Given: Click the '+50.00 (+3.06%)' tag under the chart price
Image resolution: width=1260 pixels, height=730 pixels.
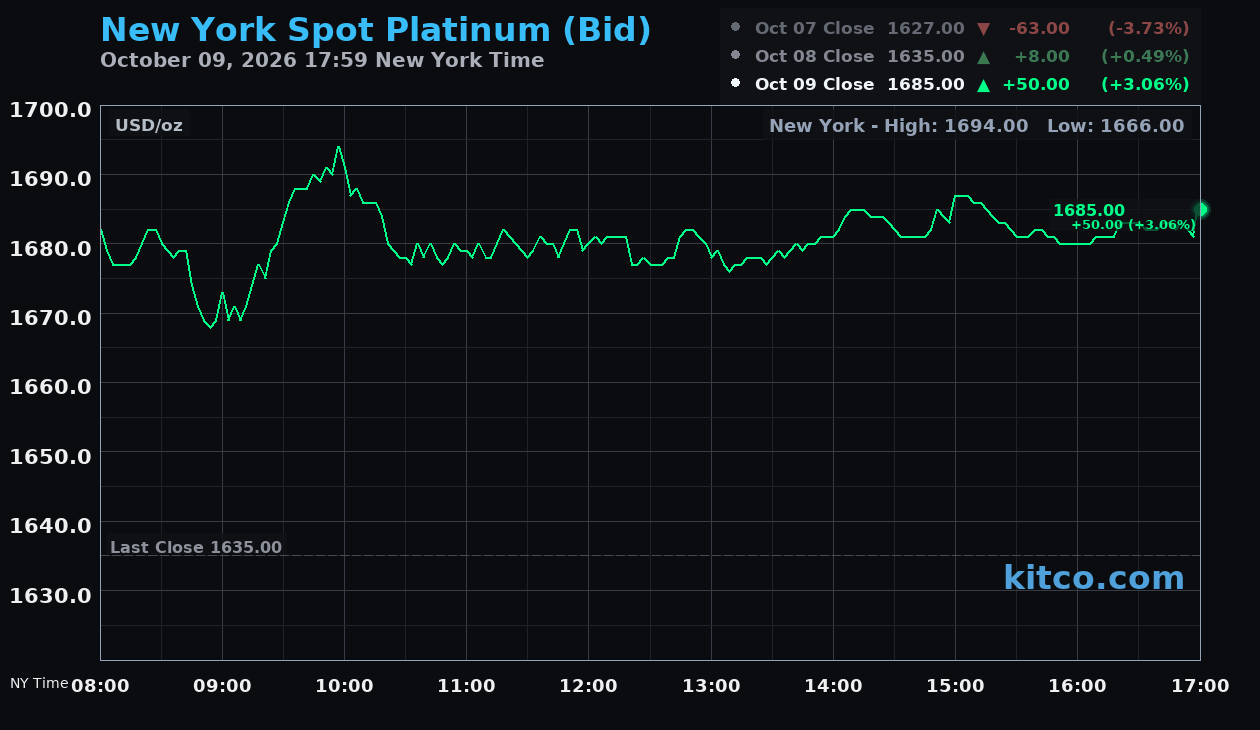Looking at the screenshot, I should [1133, 225].
